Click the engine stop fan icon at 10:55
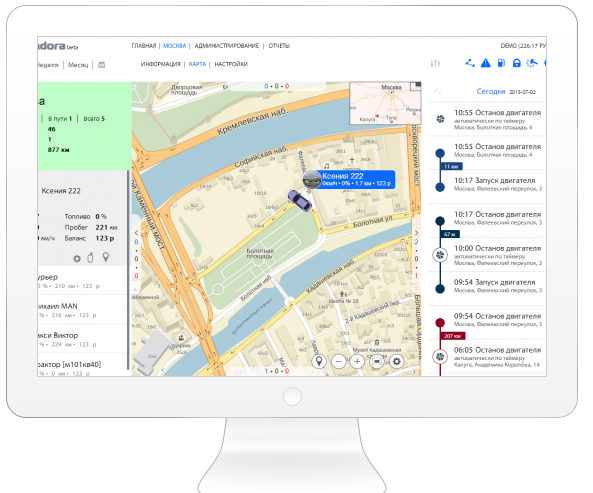 click(441, 119)
